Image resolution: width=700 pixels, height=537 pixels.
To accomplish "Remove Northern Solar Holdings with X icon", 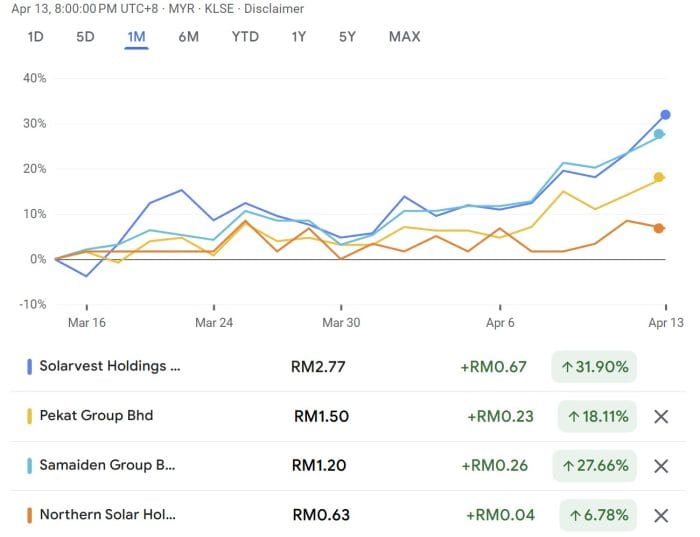I will (660, 516).
